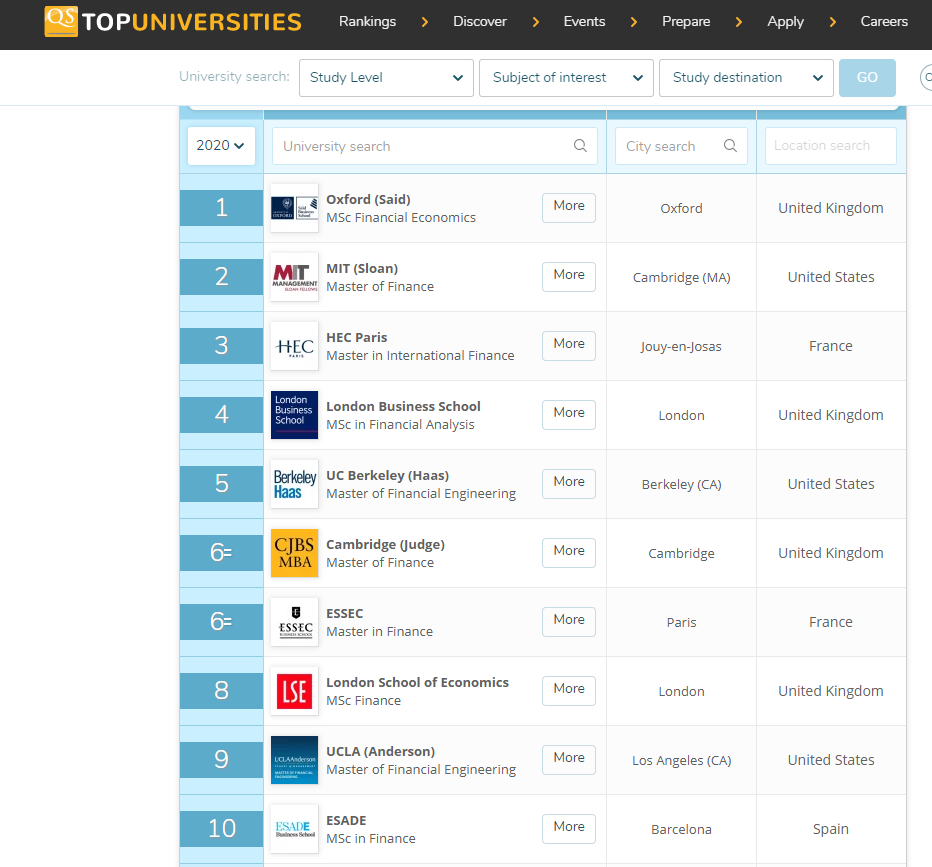The width and height of the screenshot is (932, 867).
Task: Click More for UCLA (Anderson)
Action: (569, 759)
